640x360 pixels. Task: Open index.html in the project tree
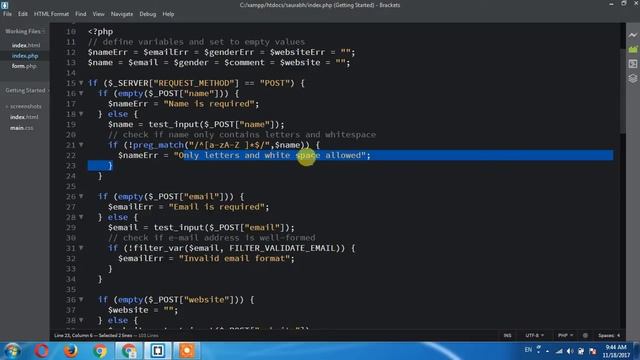pos(24,117)
